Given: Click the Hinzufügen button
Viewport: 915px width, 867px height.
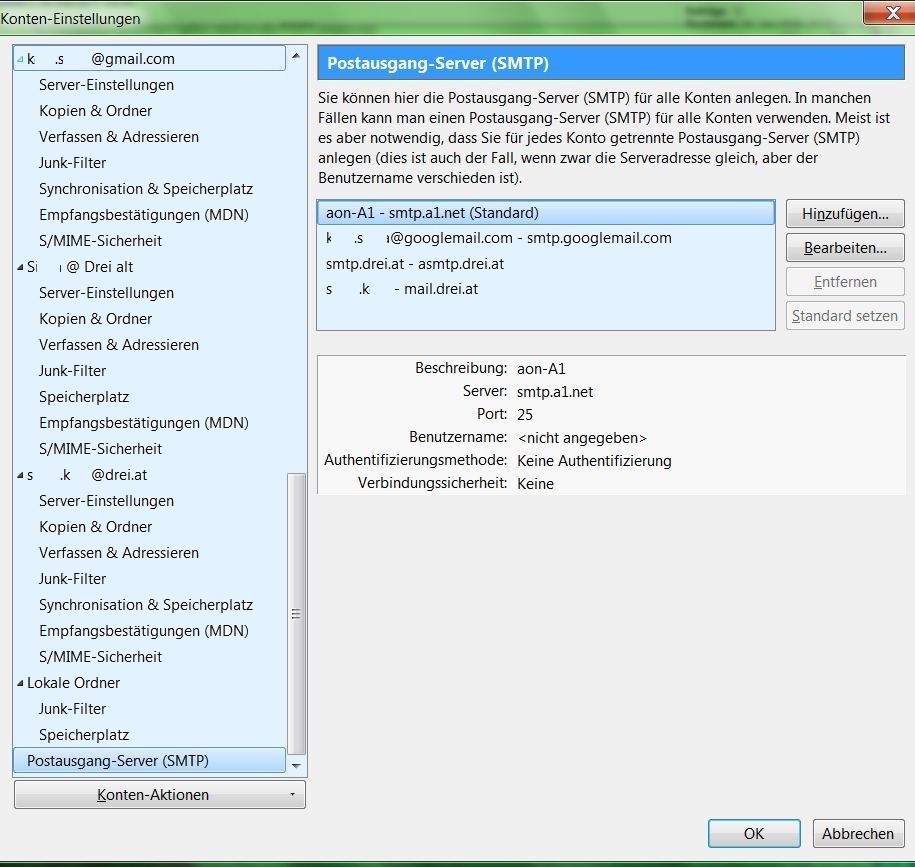Looking at the screenshot, I should pyautogui.click(x=845, y=214).
